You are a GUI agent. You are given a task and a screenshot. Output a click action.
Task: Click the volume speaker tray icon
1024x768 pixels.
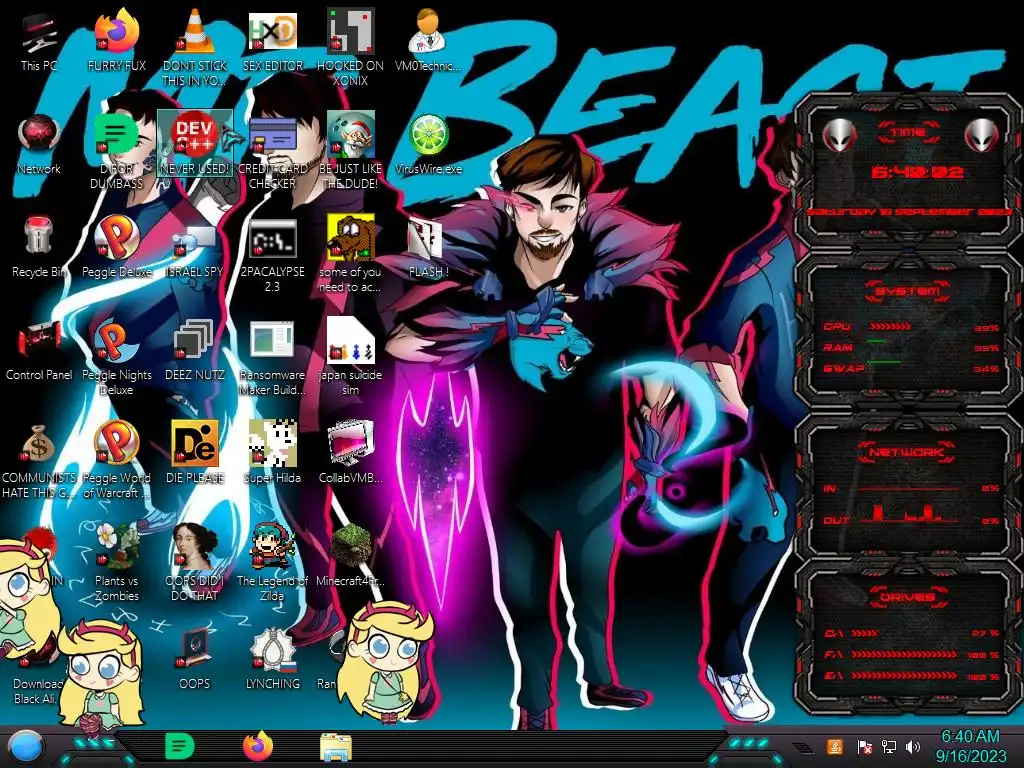(914, 746)
